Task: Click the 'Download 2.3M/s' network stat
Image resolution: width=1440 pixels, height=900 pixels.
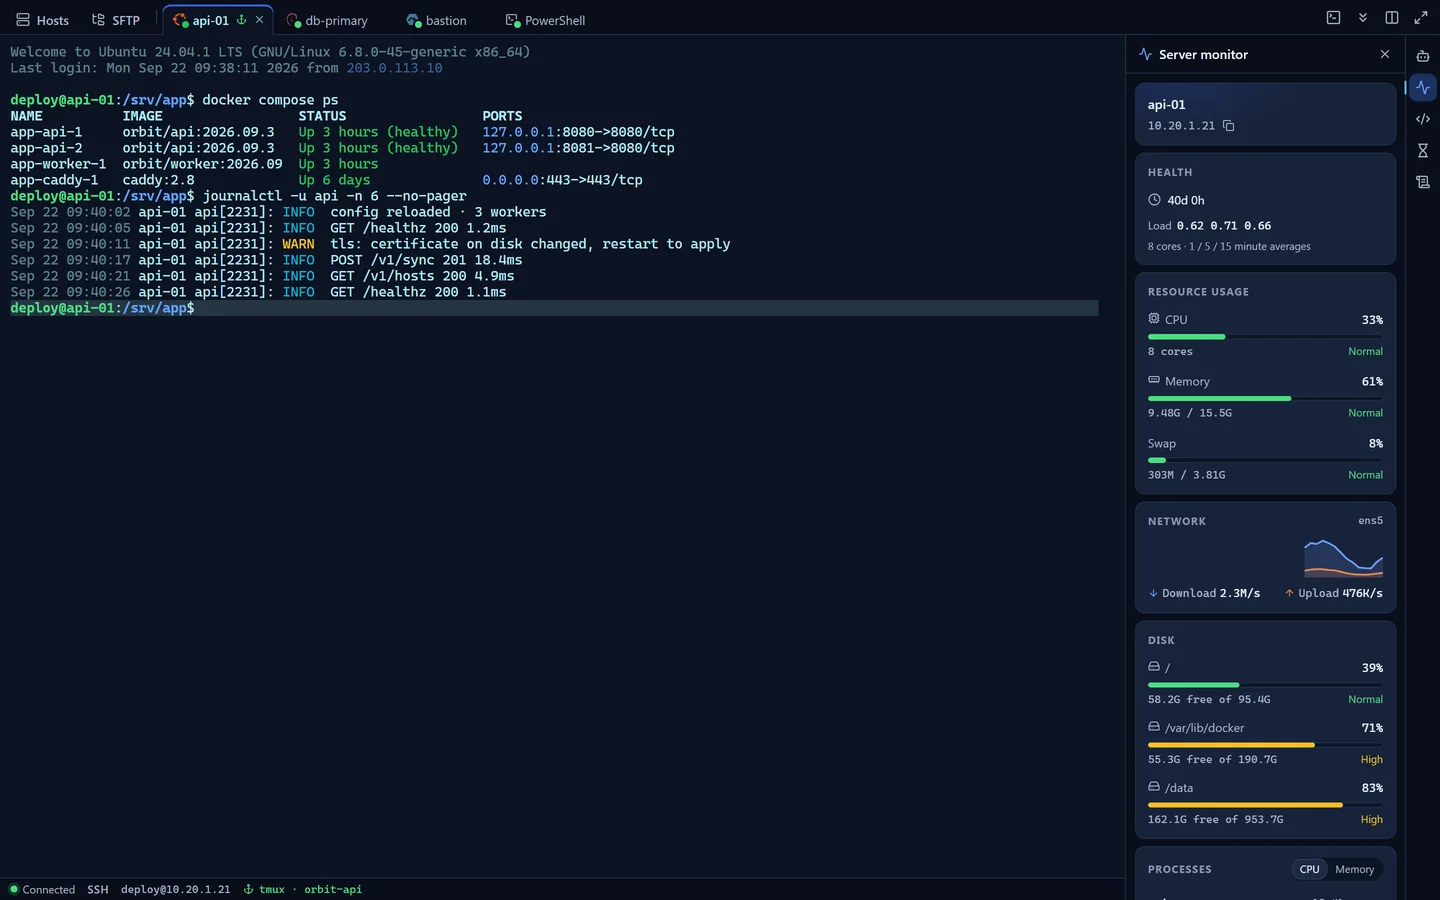Action: 1204,593
